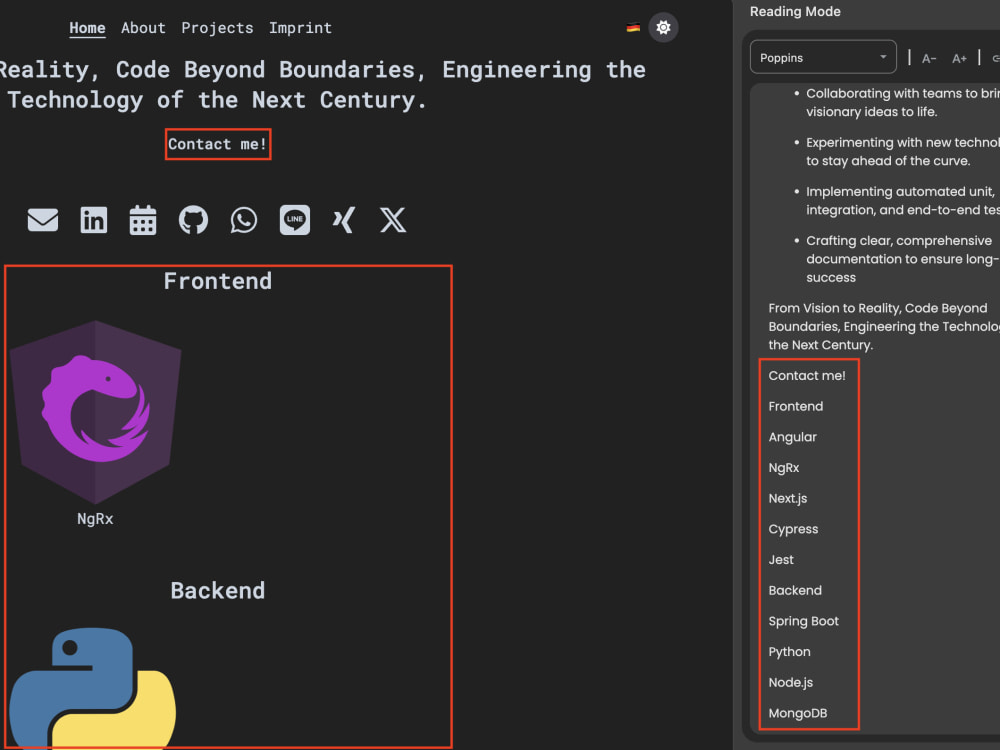
Task: Click 'NgRx' in Reading Mode list
Action: tap(784, 467)
